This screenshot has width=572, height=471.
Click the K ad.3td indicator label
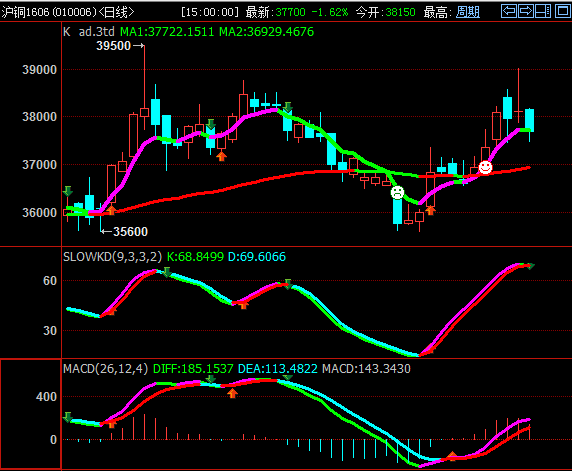[x=89, y=32]
